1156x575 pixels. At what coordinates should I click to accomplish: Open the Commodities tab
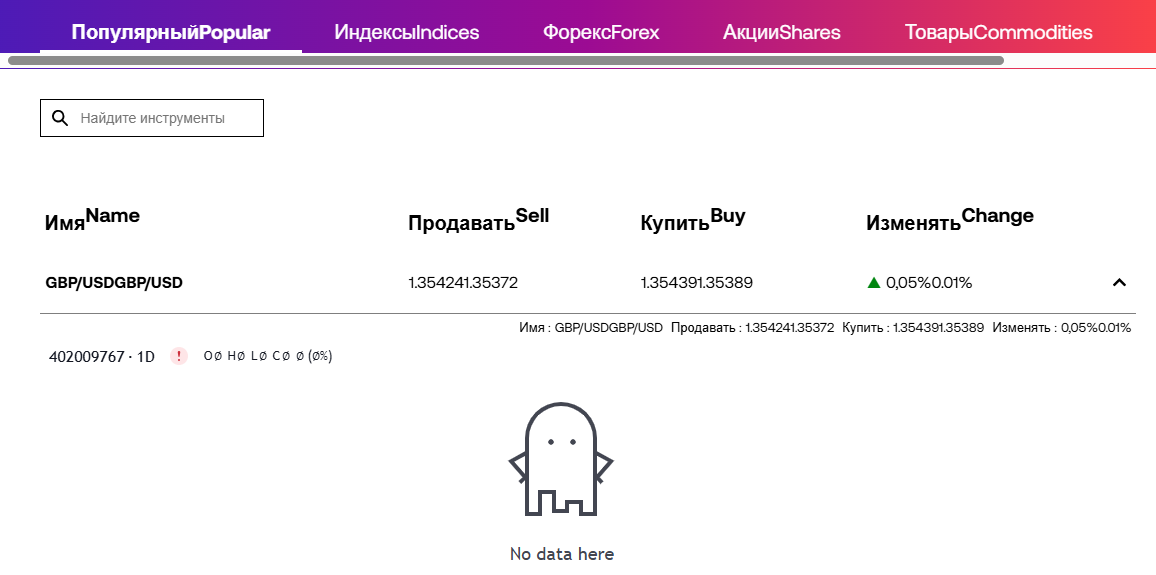998,32
